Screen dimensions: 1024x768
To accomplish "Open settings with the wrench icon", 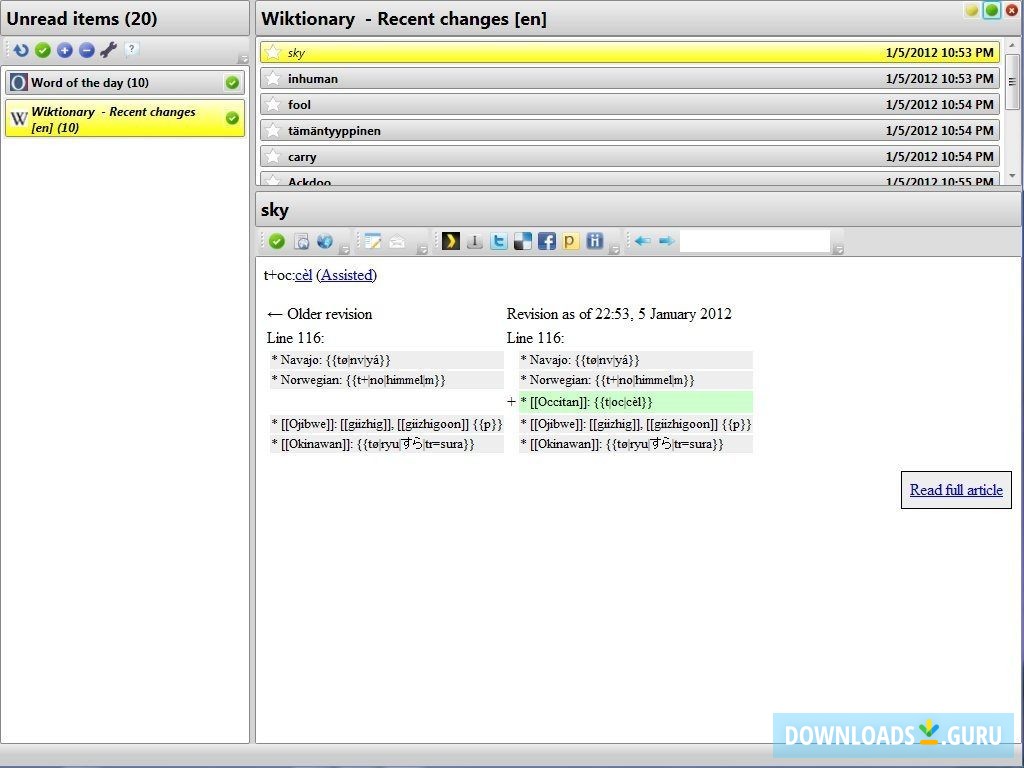I will (x=108, y=49).
